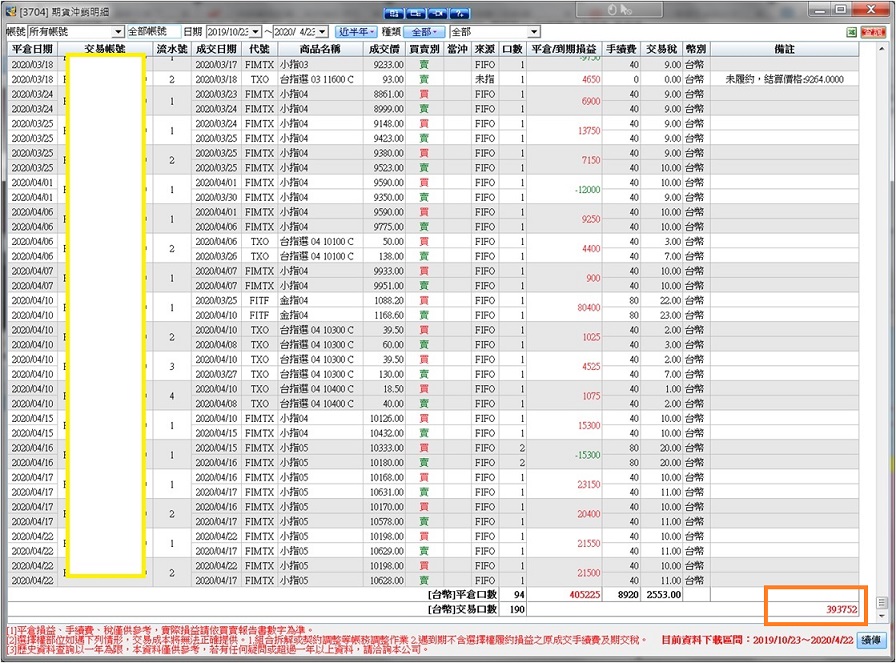Click the second blue window-split icon in title bar
The image size is (896, 663).
point(416,13)
